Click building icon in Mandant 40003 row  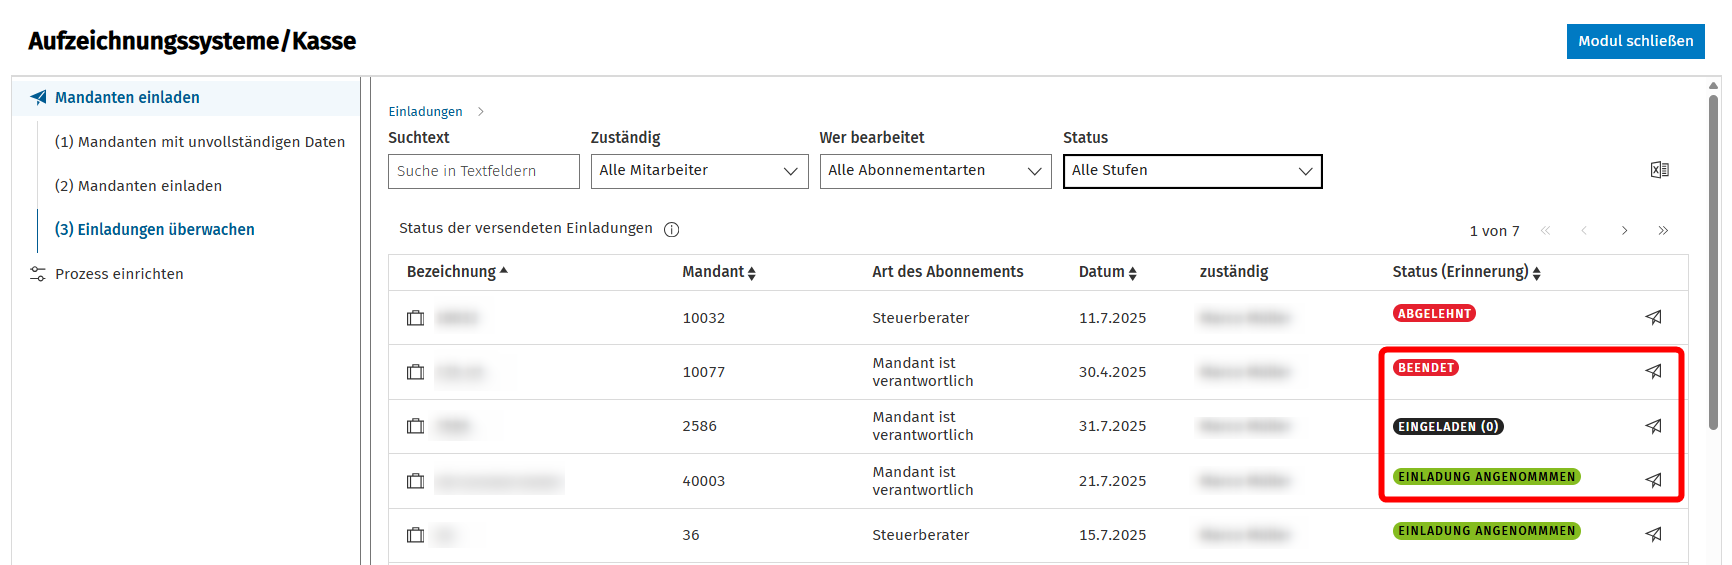pyautogui.click(x=416, y=481)
